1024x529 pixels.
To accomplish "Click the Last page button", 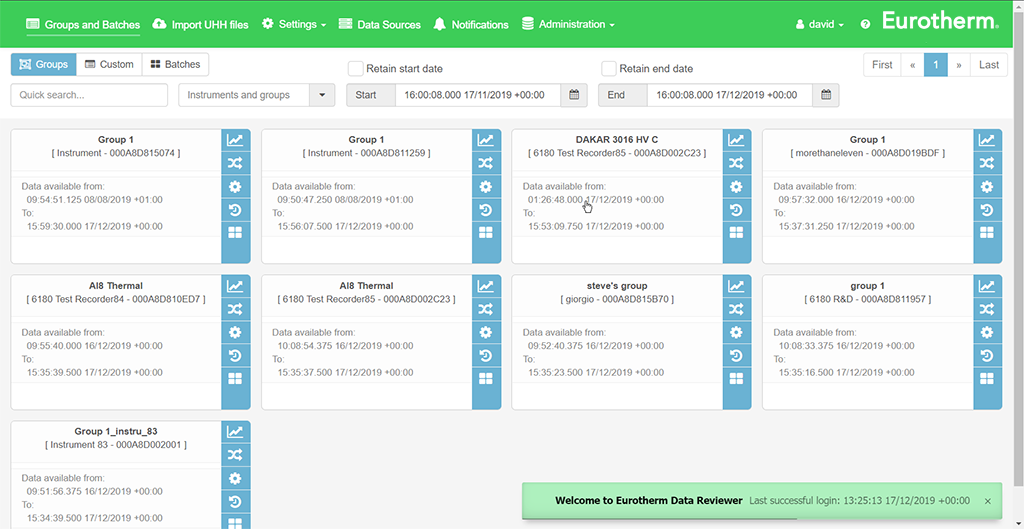I will (988, 65).
